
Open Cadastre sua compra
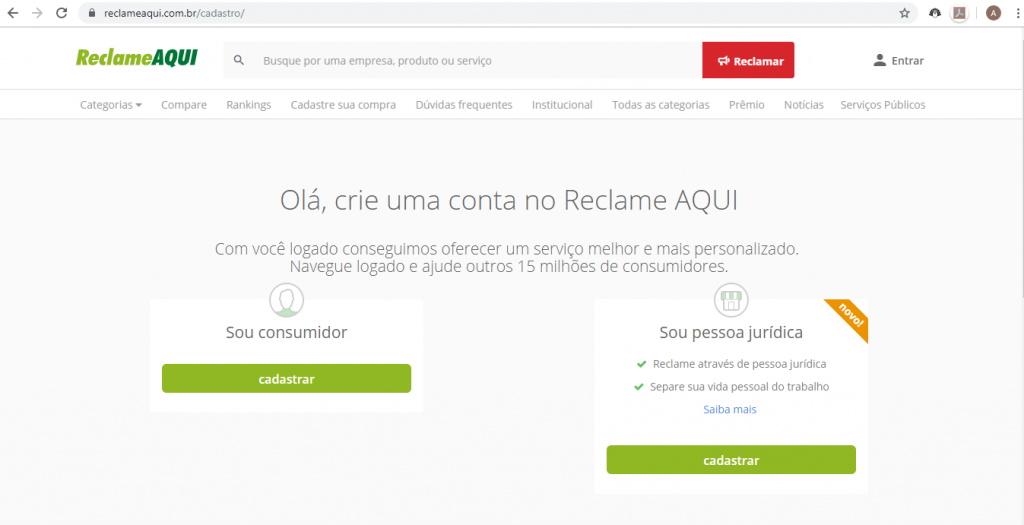click(344, 104)
